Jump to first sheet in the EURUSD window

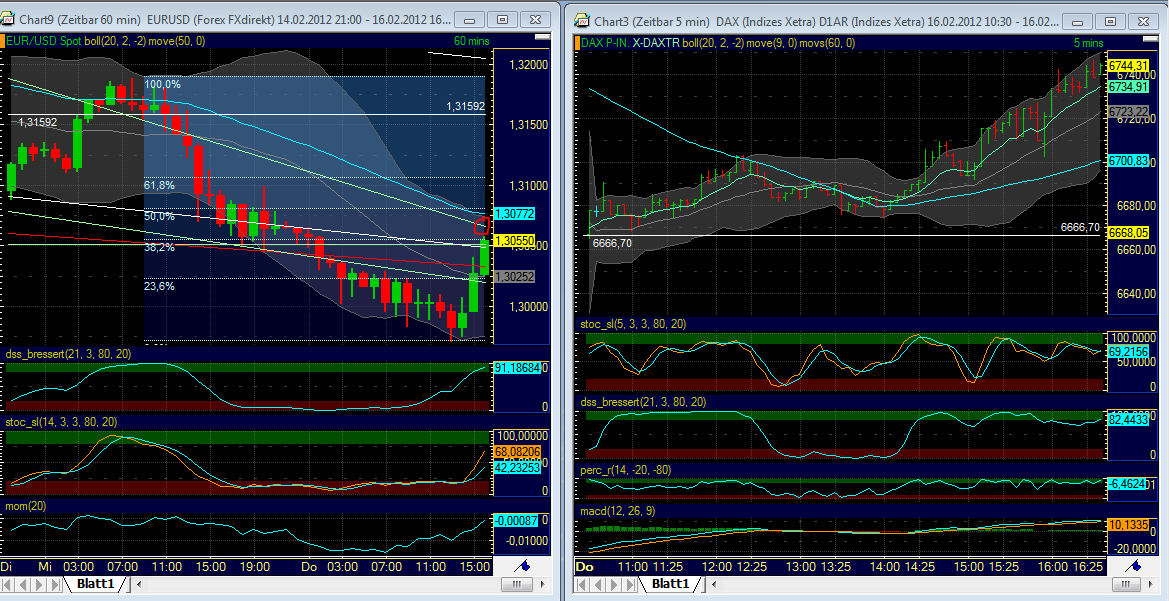point(8,583)
